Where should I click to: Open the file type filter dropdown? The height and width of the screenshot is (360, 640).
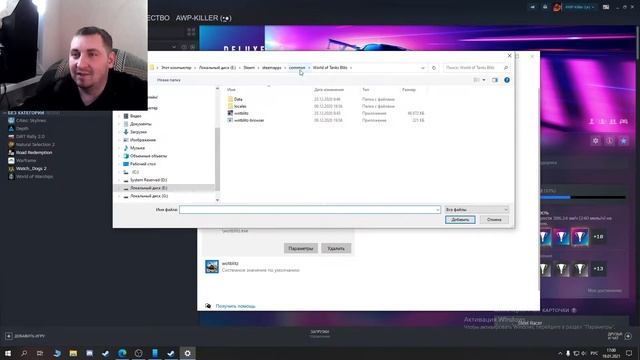[x=476, y=209]
